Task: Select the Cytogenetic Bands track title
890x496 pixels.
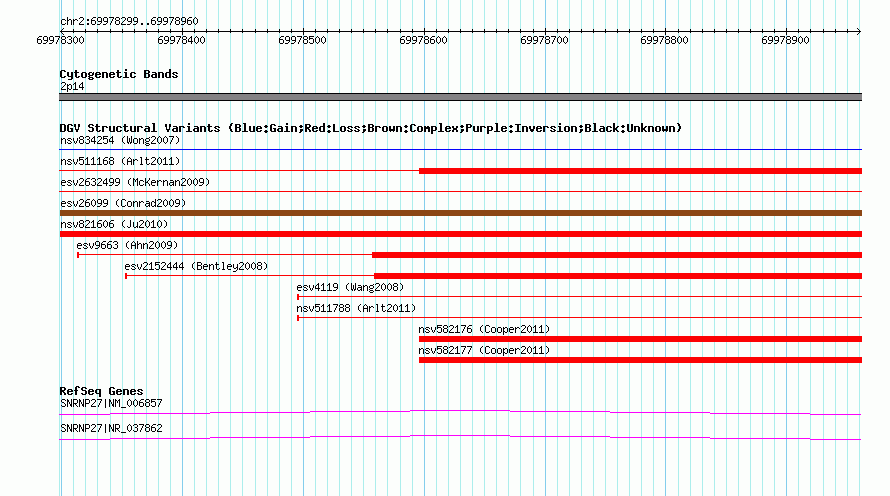Action: pos(119,74)
